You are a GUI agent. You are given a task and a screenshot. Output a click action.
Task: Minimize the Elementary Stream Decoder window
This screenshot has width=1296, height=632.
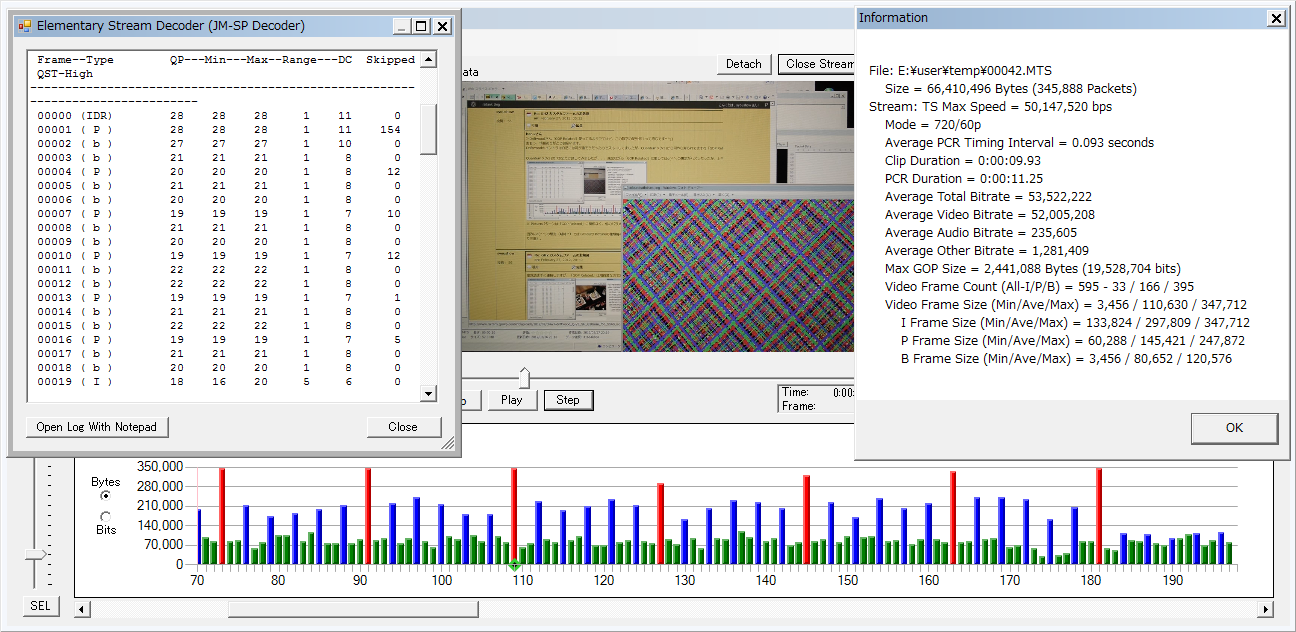401,26
